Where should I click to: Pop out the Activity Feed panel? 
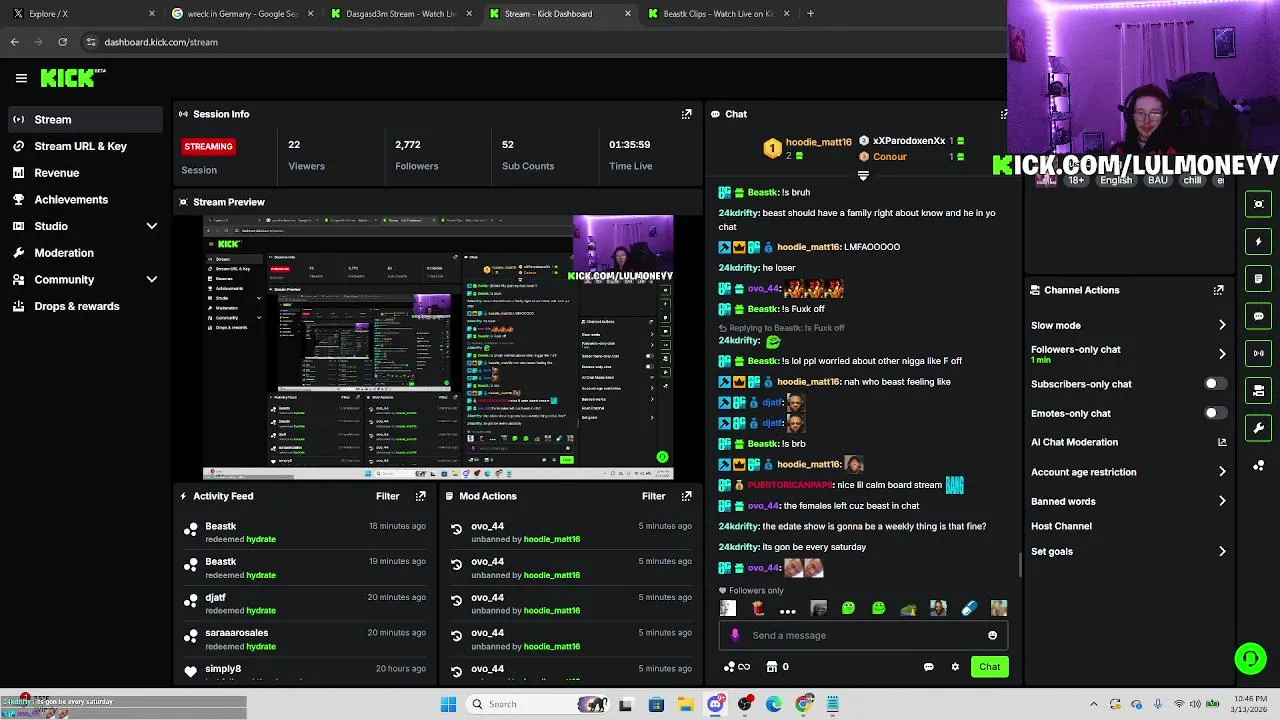420,496
